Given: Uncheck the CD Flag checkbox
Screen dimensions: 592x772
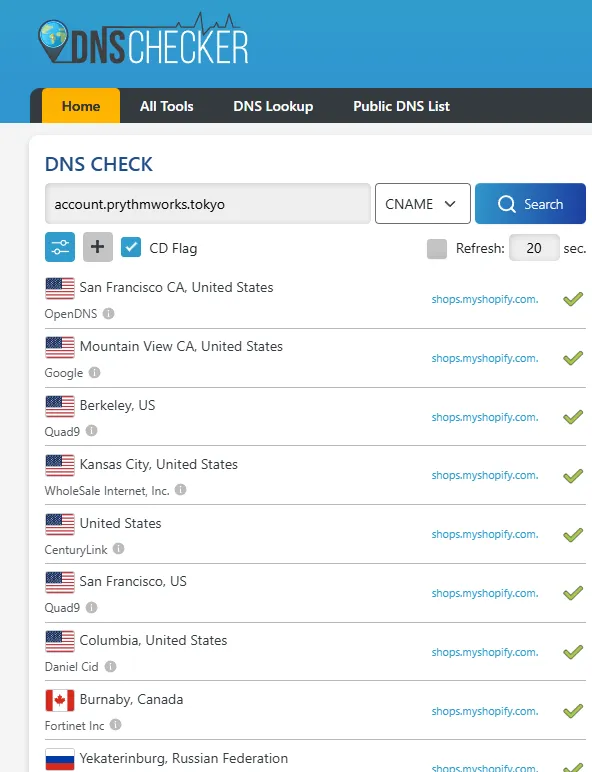Looking at the screenshot, I should (131, 247).
